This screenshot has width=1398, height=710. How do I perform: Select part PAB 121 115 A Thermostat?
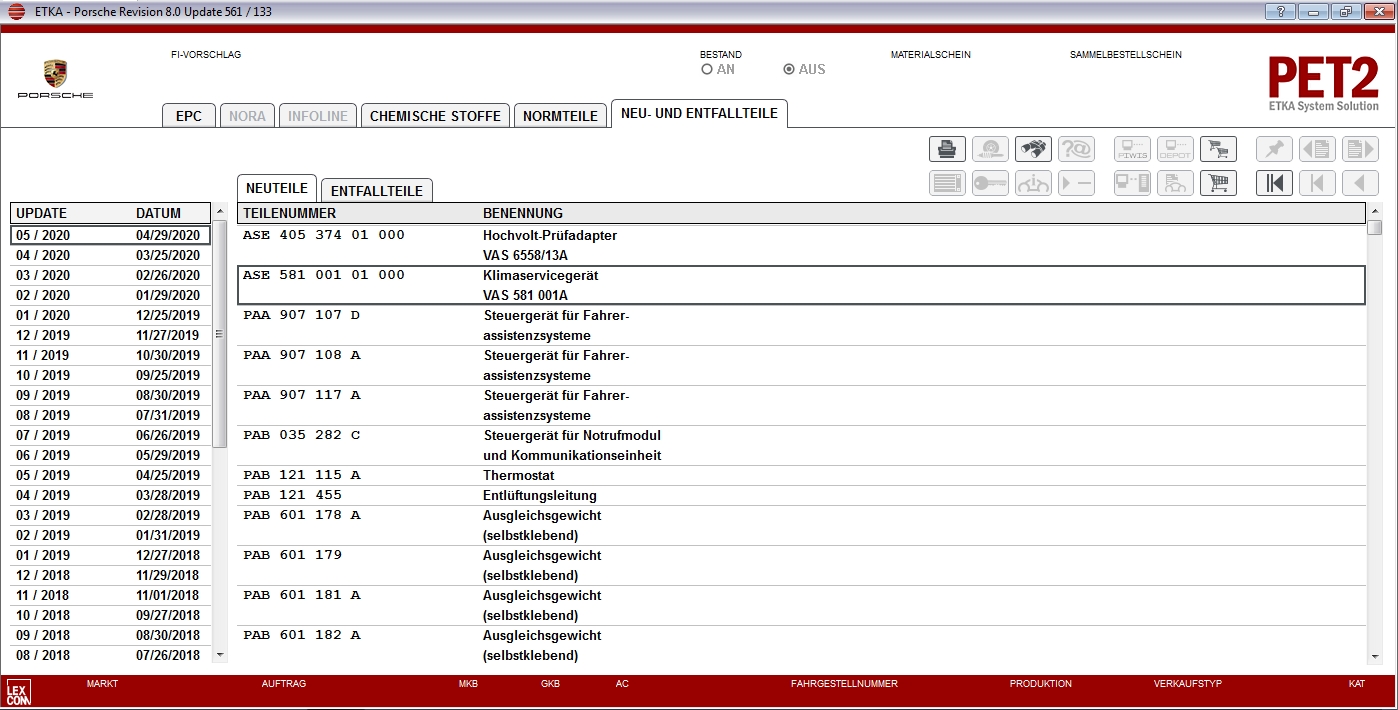click(x=801, y=475)
